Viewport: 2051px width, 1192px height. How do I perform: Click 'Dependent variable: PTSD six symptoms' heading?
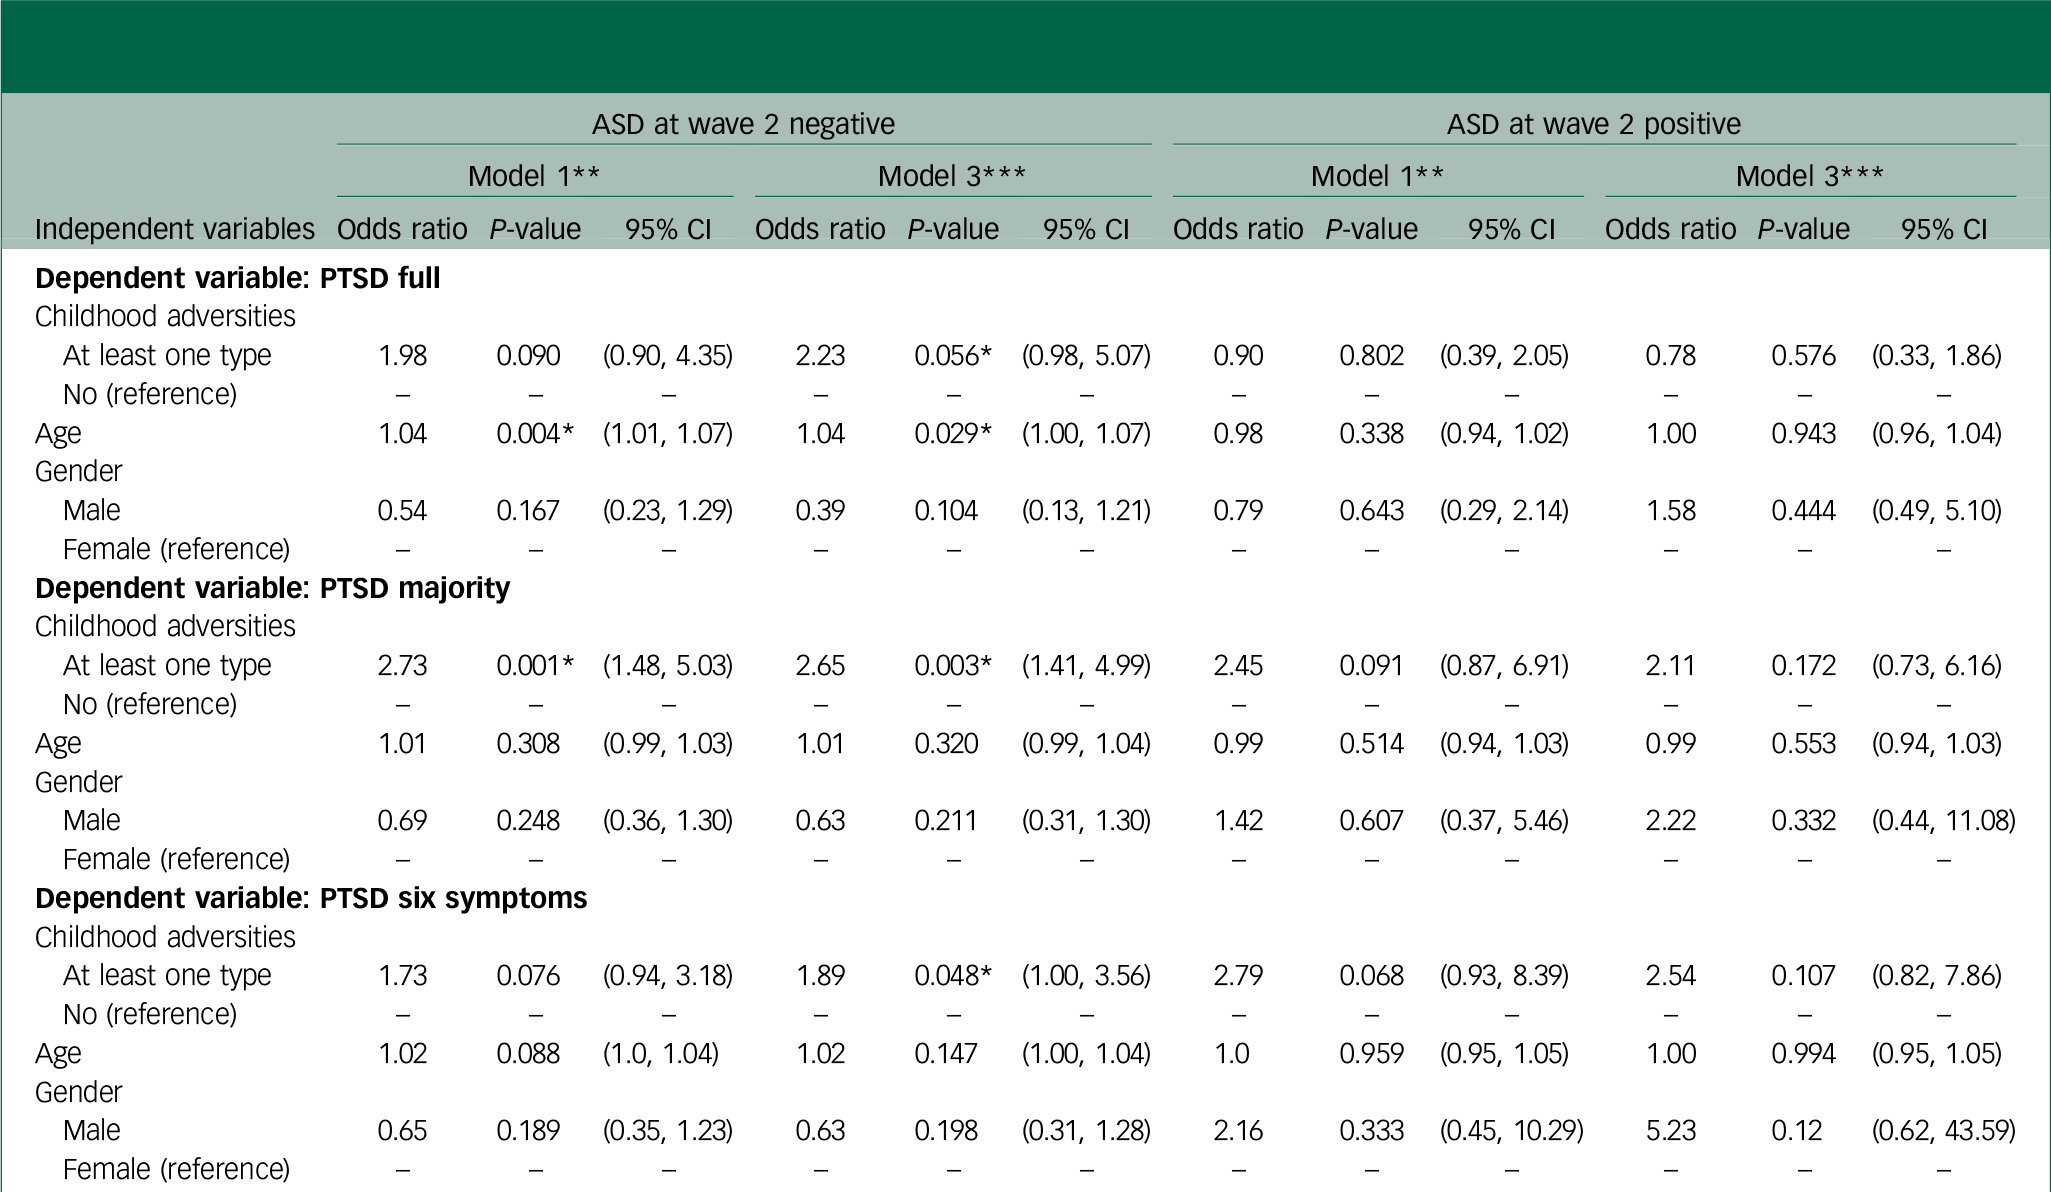[x=310, y=898]
